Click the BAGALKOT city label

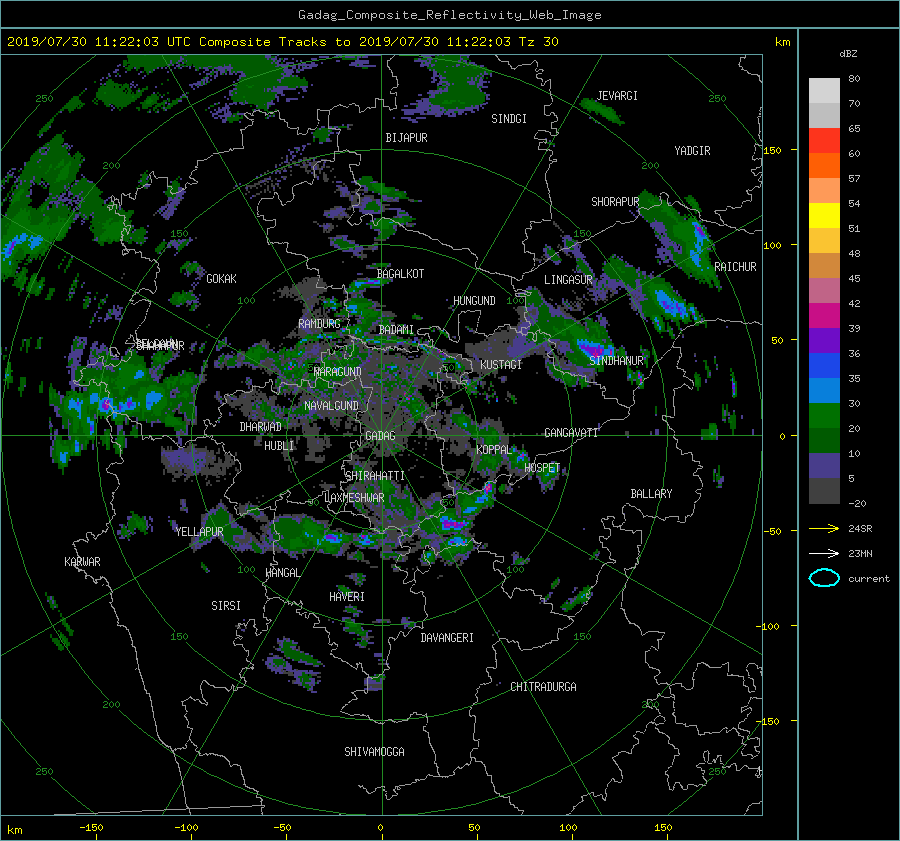click(400, 274)
